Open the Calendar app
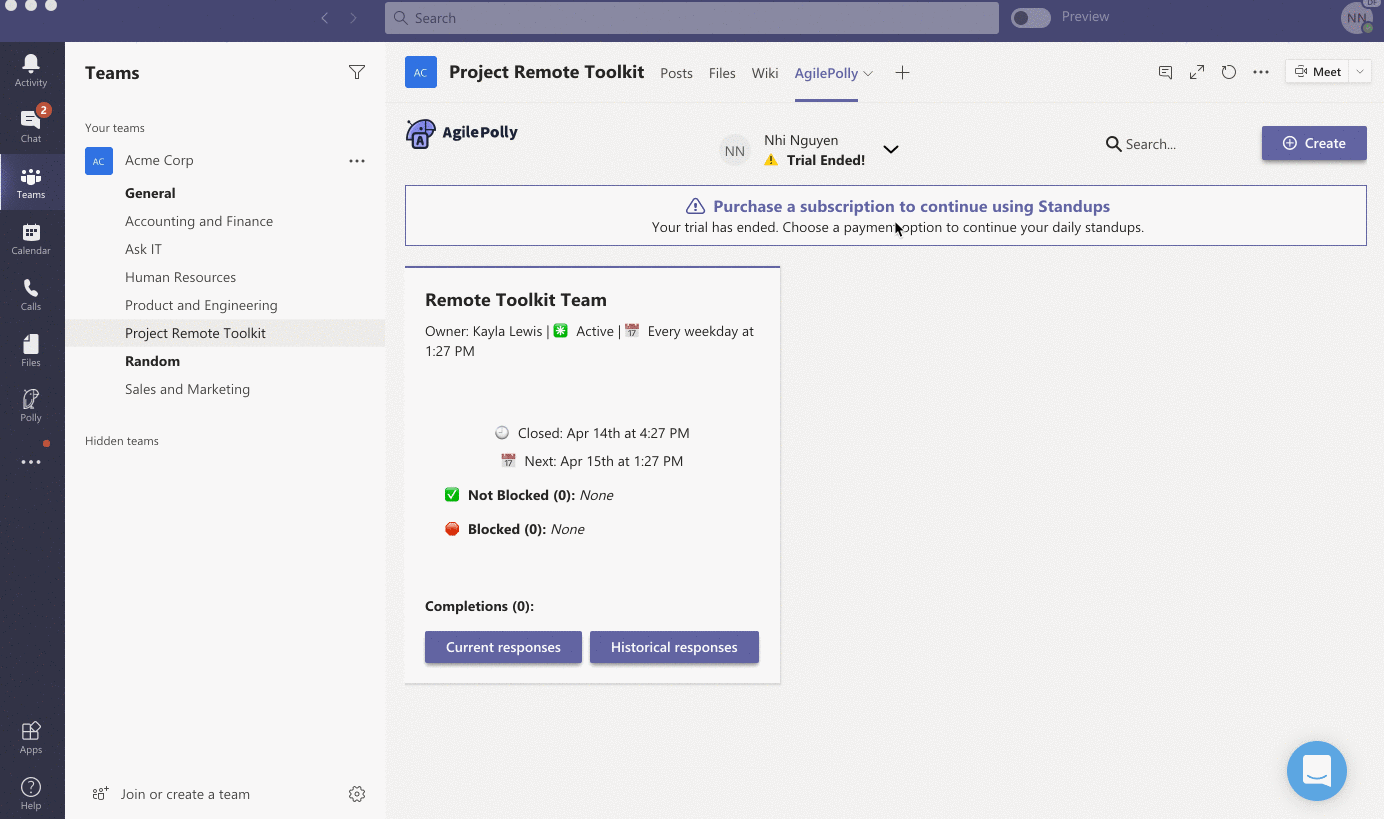1384x819 pixels. click(31, 238)
